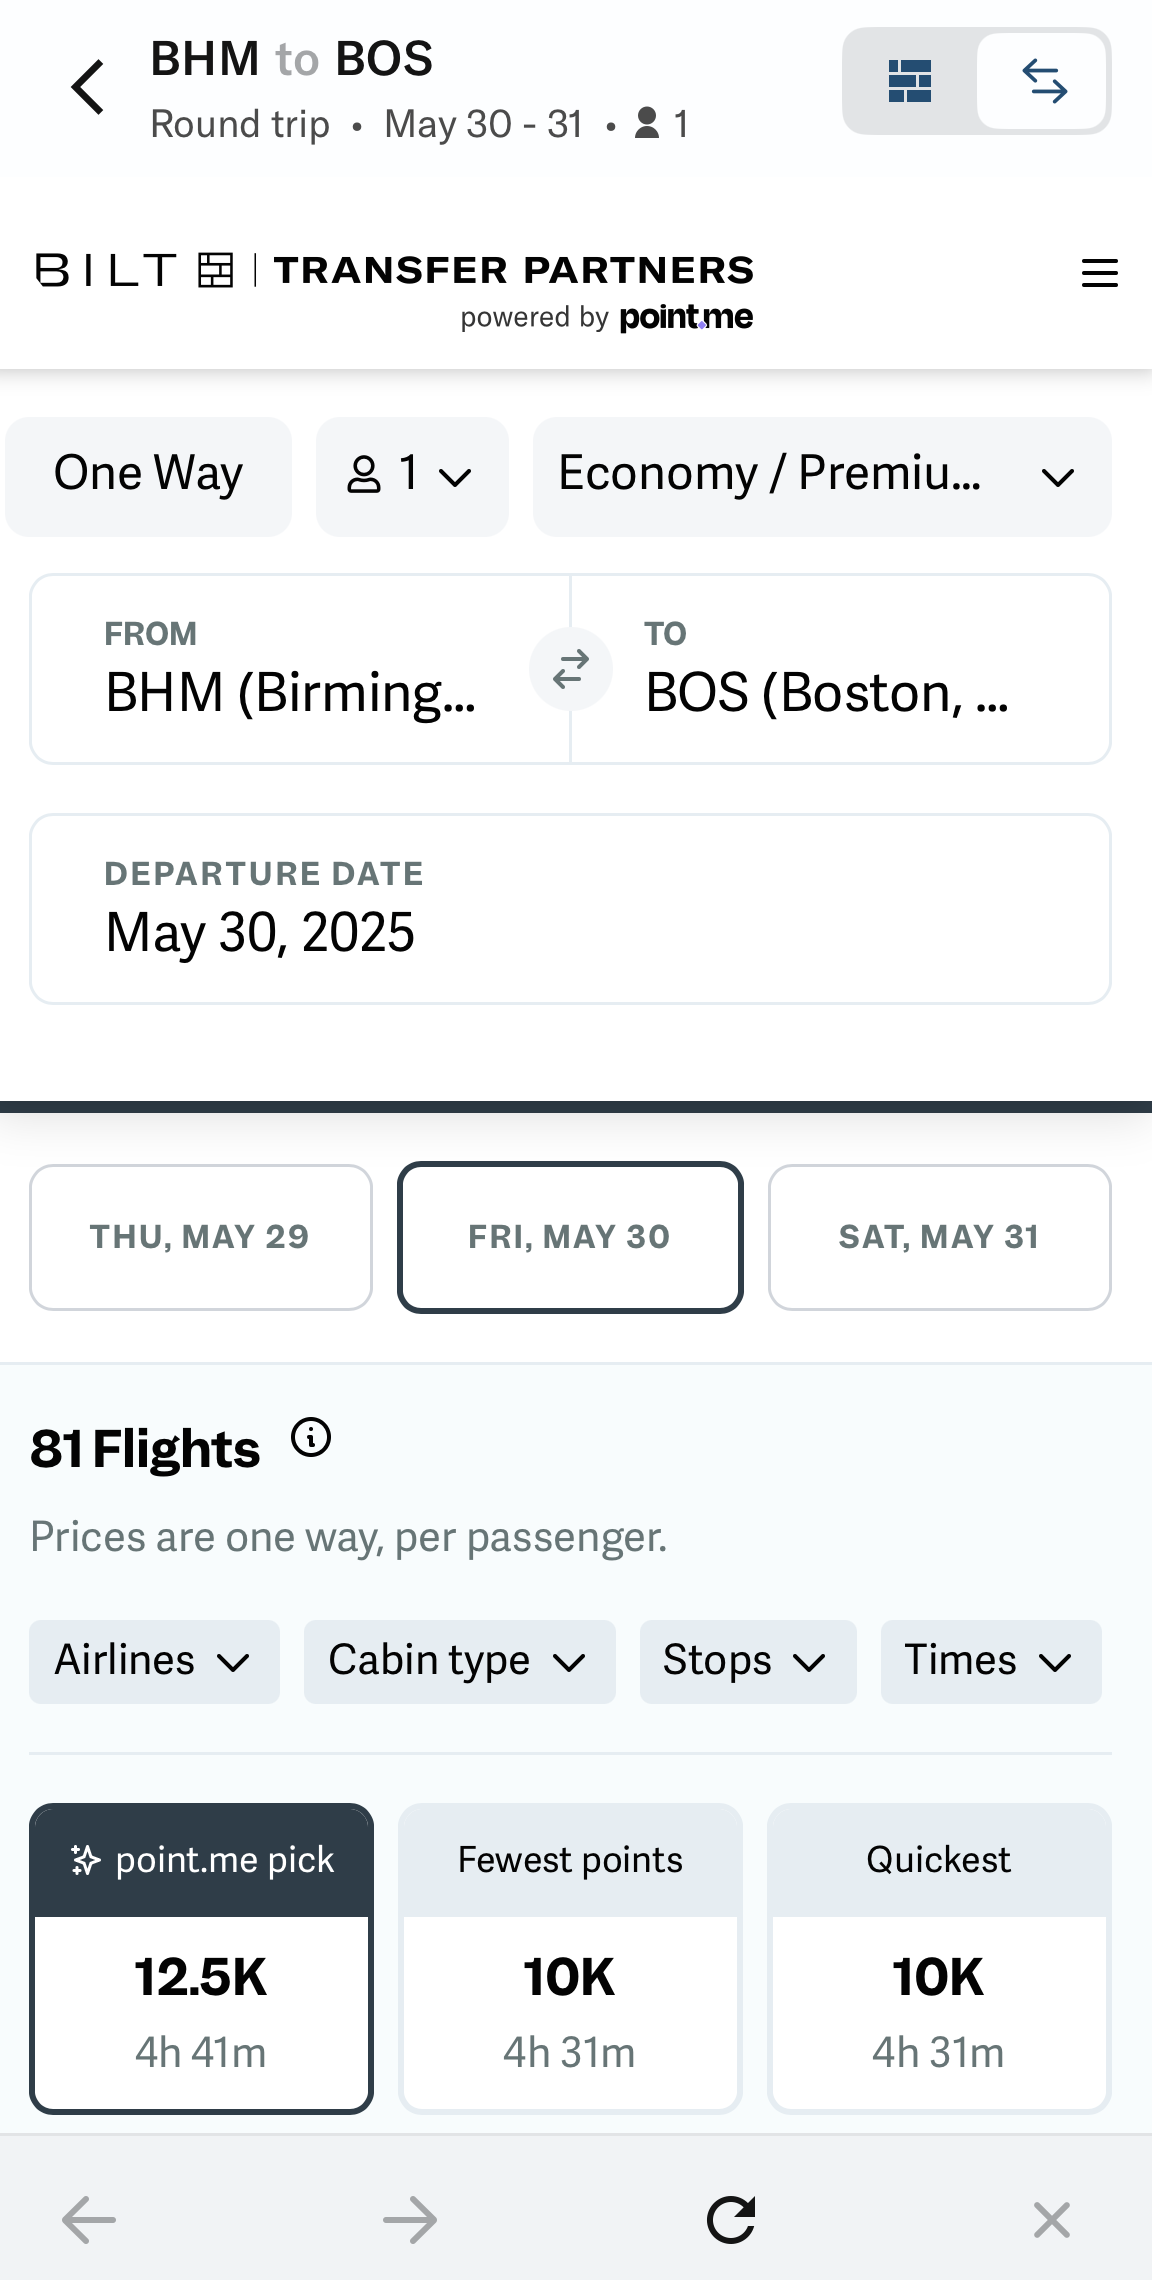Open the Airlines filter dropdown

point(154,1661)
